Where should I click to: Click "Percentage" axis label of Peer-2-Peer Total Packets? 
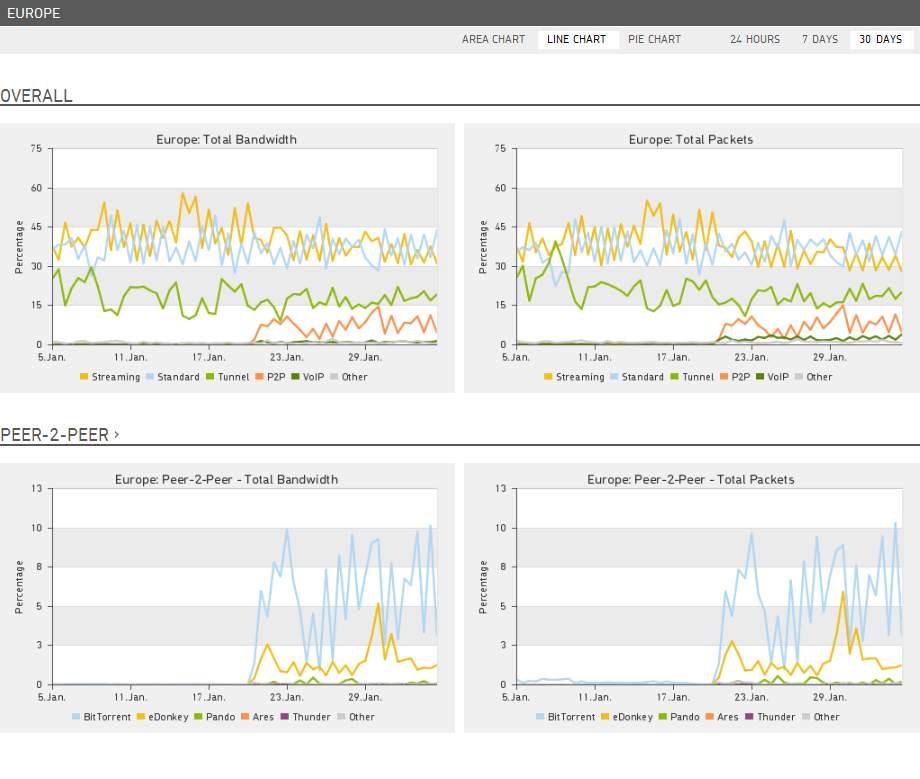(x=483, y=587)
